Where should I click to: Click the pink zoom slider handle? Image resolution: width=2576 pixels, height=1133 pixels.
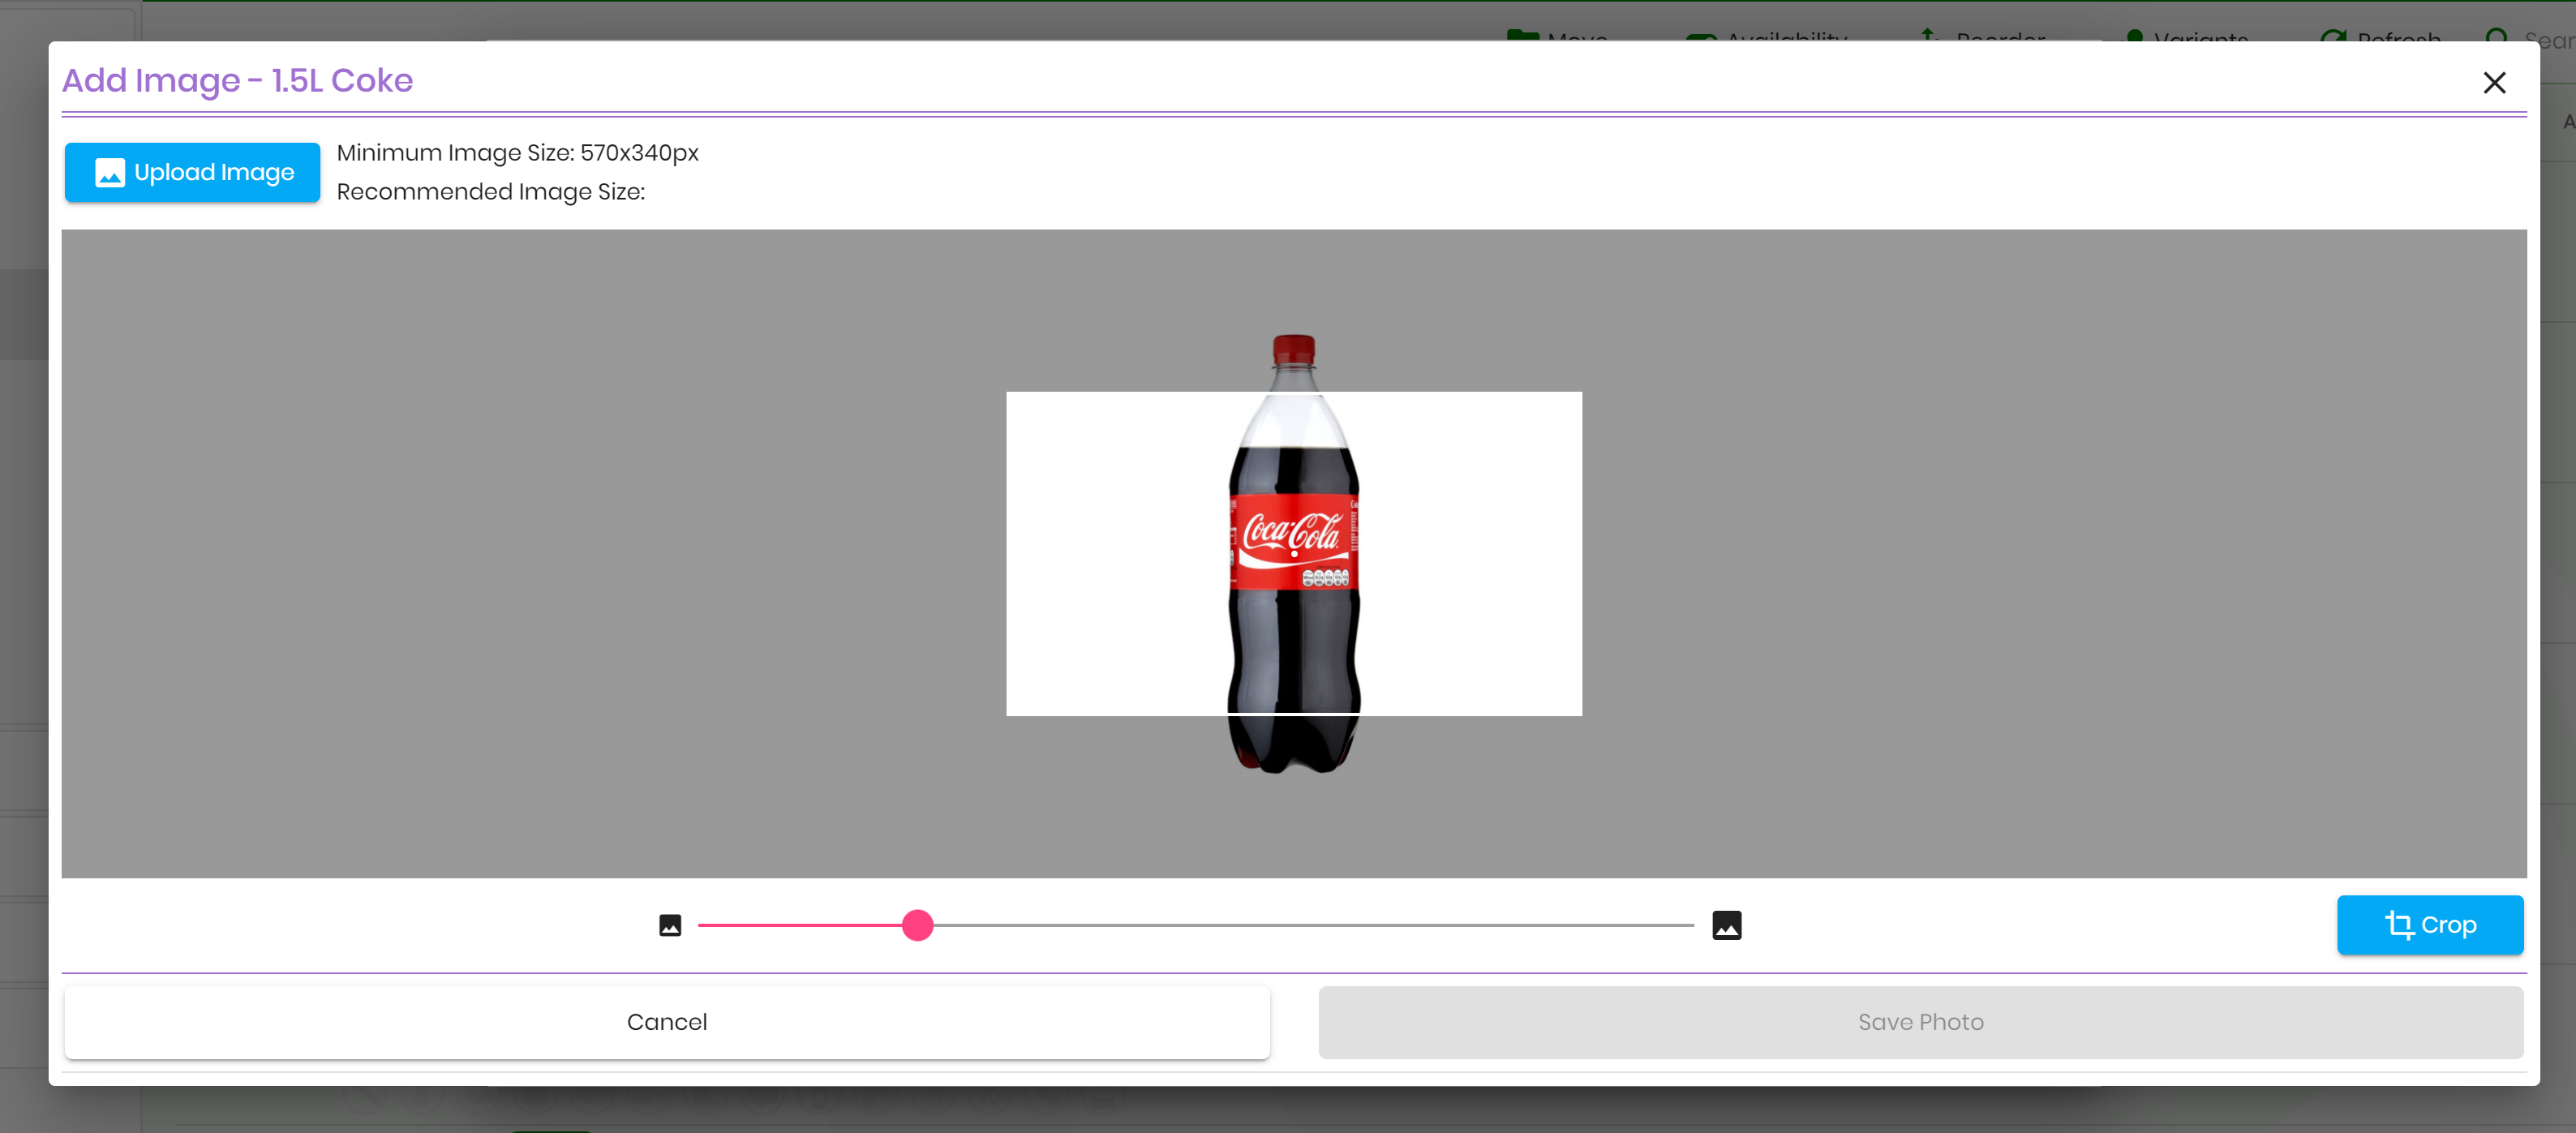(917, 925)
